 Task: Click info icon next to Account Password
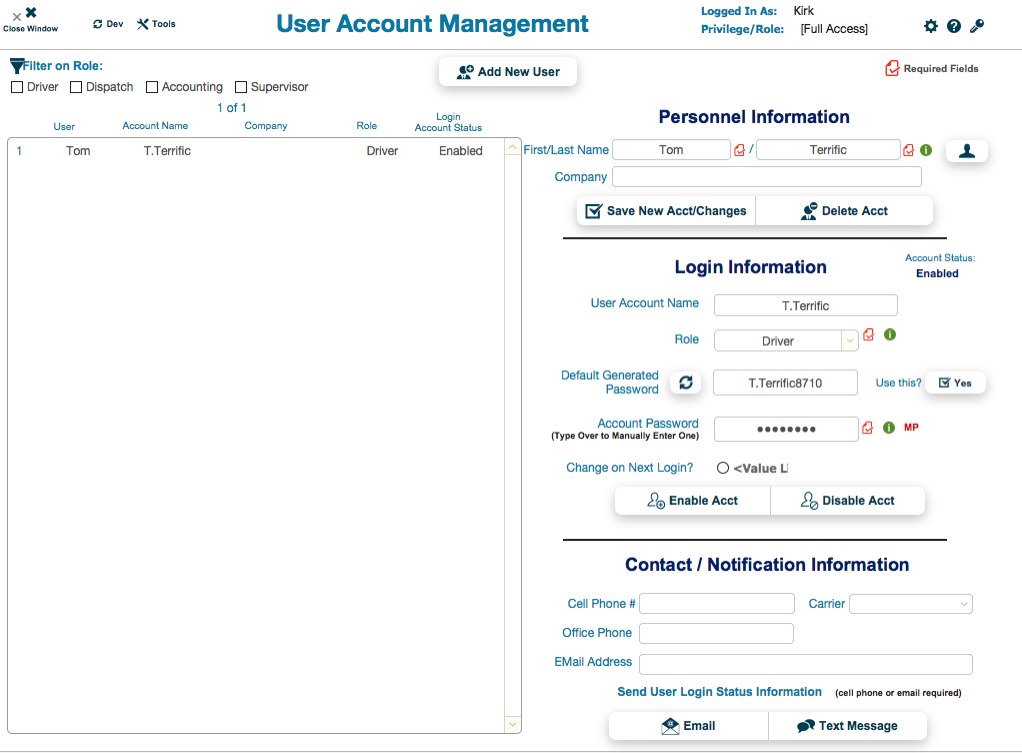[x=889, y=428]
